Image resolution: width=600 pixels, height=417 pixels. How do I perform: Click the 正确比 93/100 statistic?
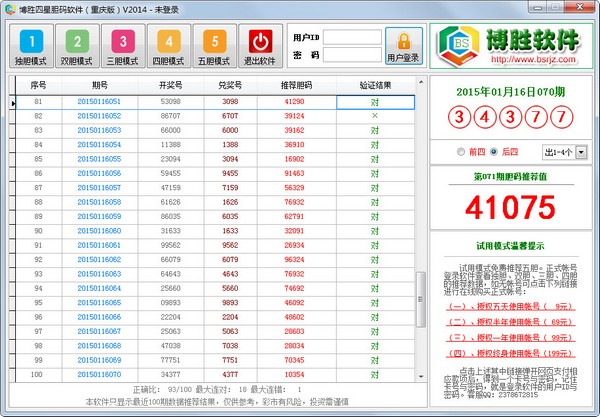pyautogui.click(x=162, y=390)
